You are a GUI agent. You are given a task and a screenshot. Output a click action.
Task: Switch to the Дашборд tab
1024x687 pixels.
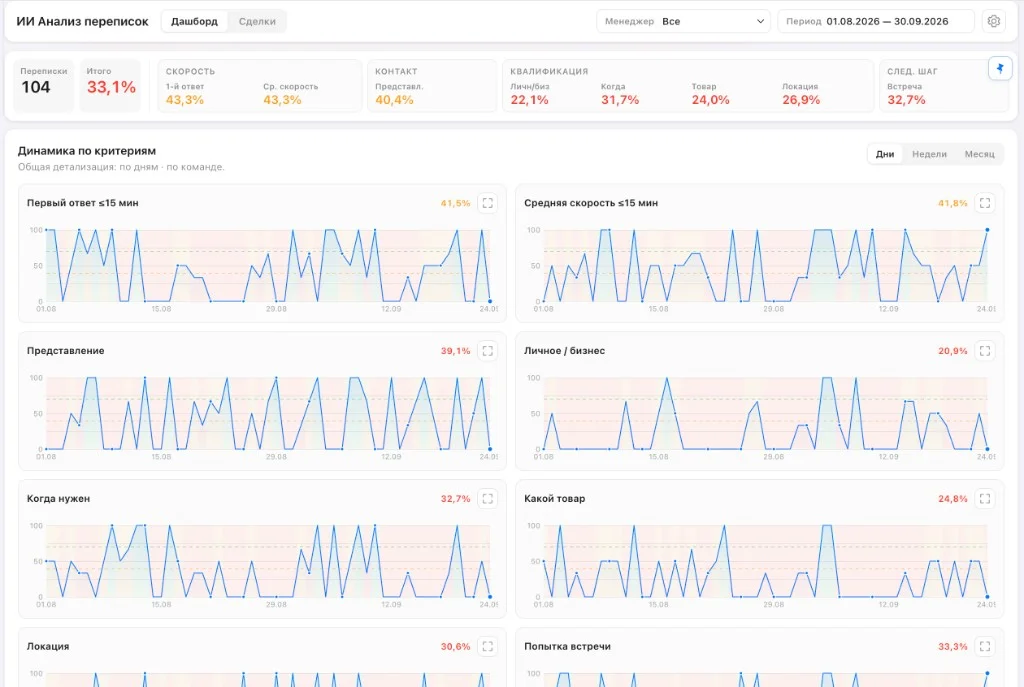point(194,21)
